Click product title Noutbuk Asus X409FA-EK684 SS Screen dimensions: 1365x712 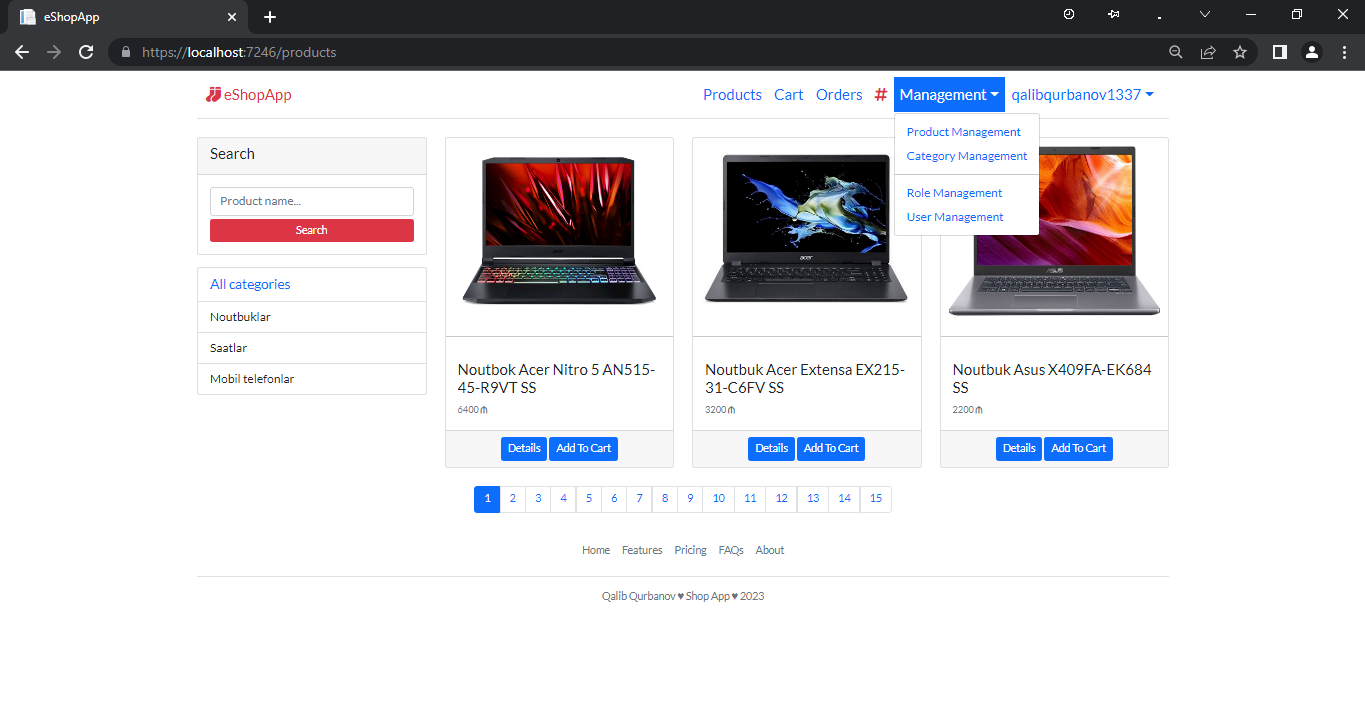coord(1052,379)
